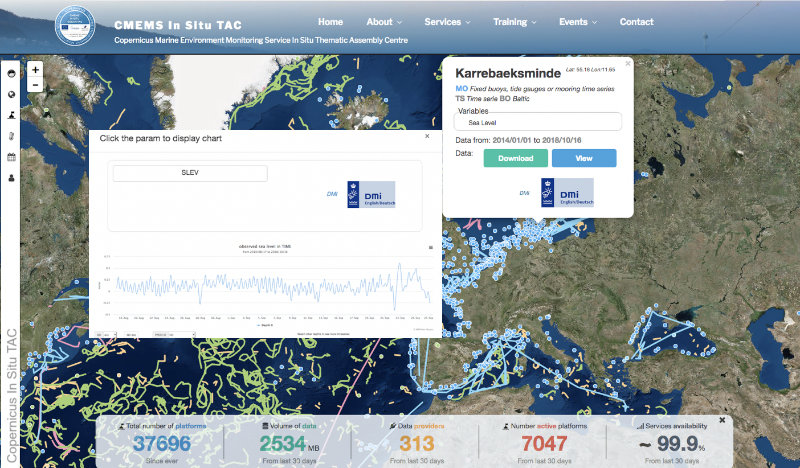
Task: View the Karrebaeksminde data
Action: coord(584,158)
